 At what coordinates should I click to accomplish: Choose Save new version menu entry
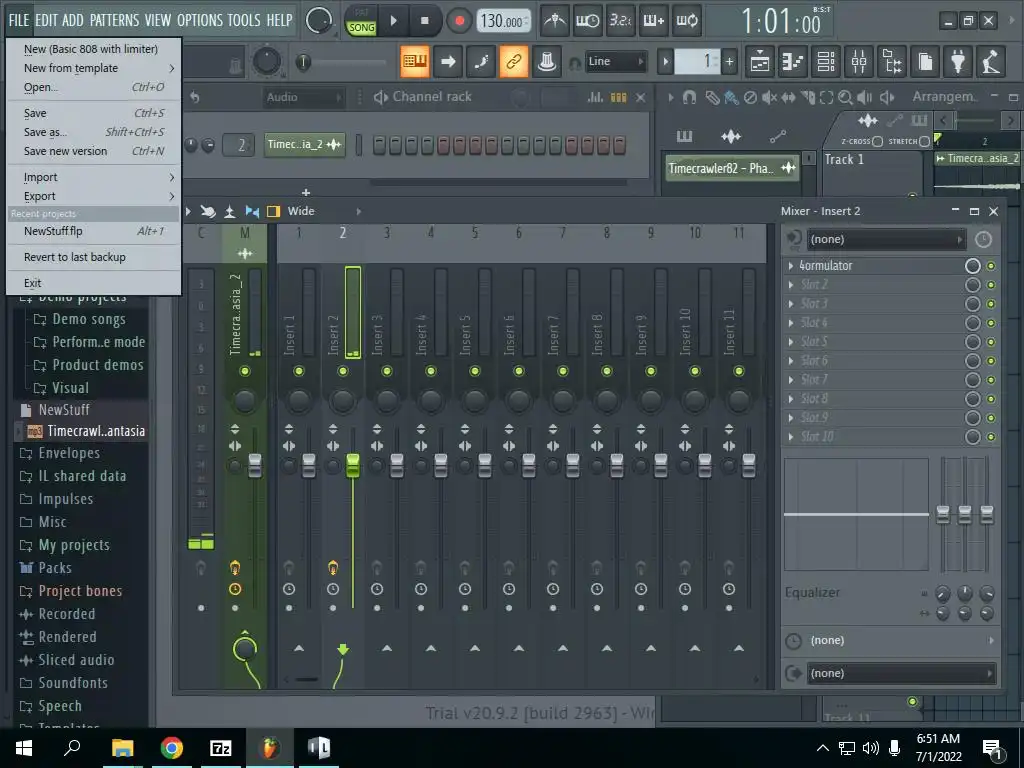[x=93, y=151]
